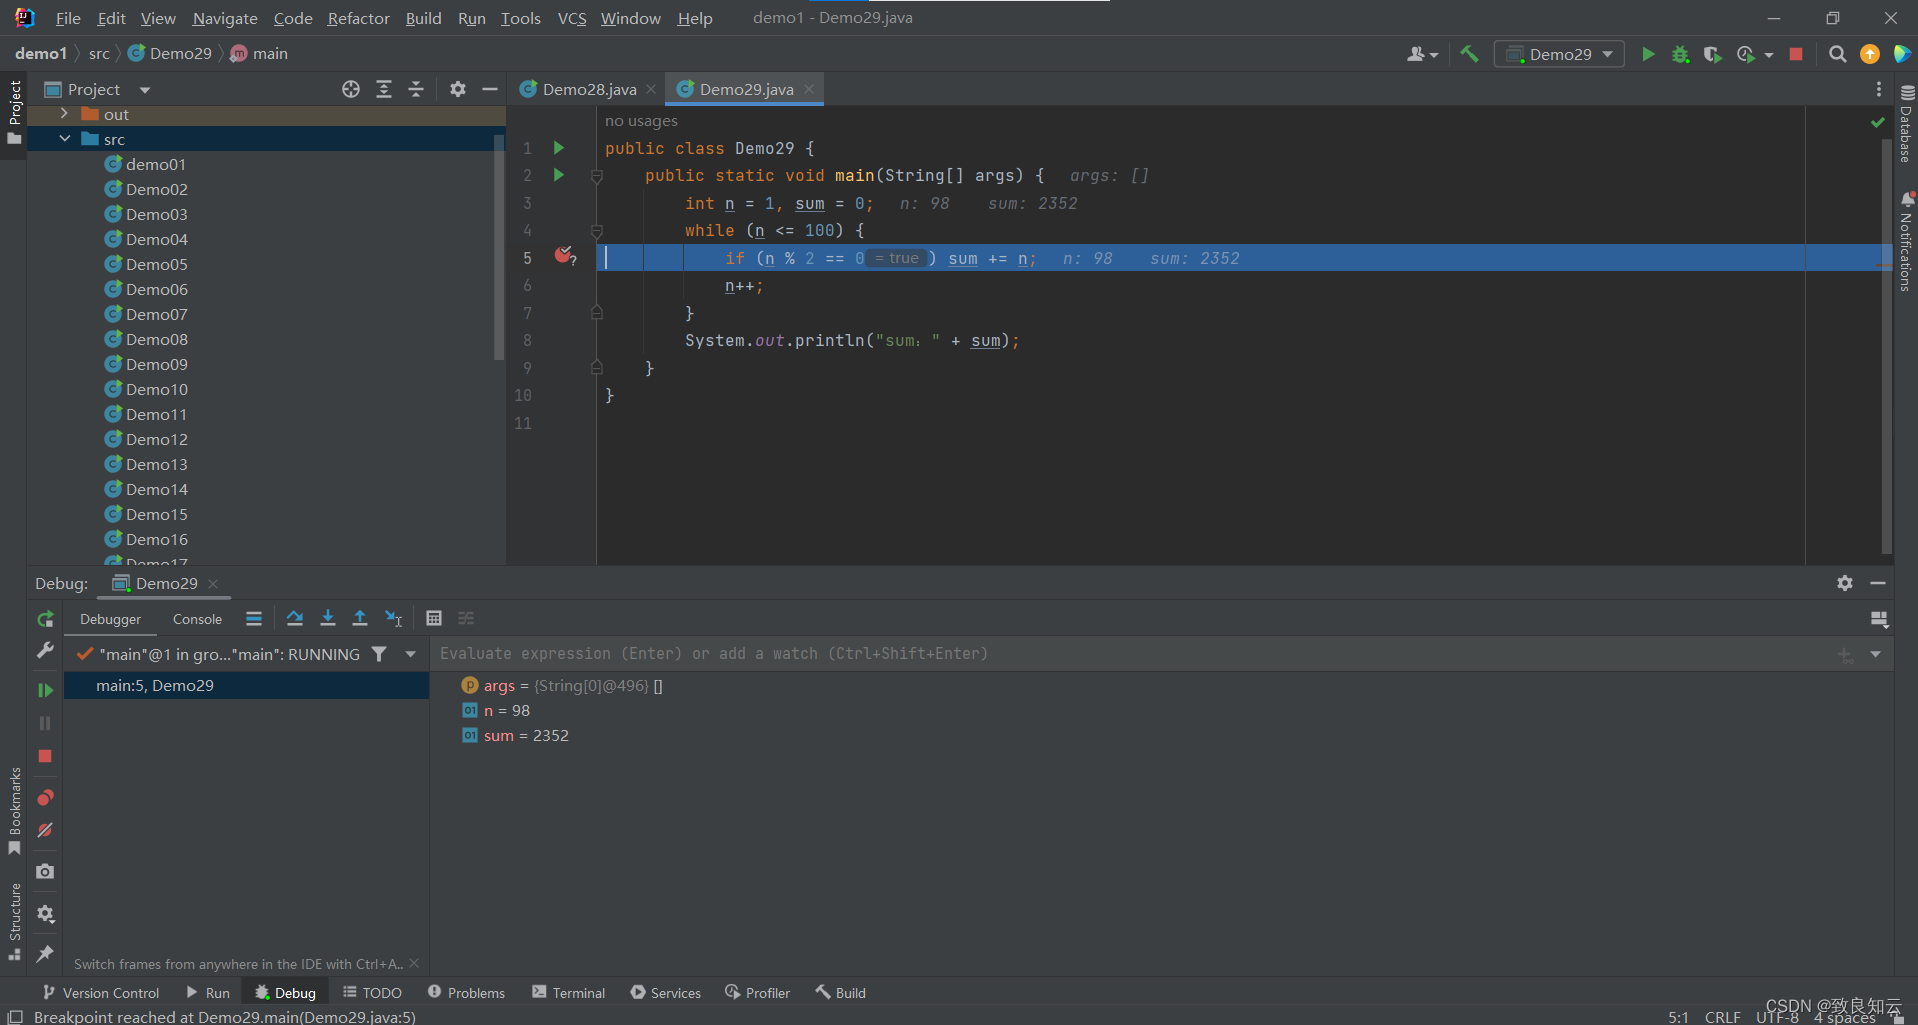
Task: Open the Navigate menu
Action: pos(225,18)
